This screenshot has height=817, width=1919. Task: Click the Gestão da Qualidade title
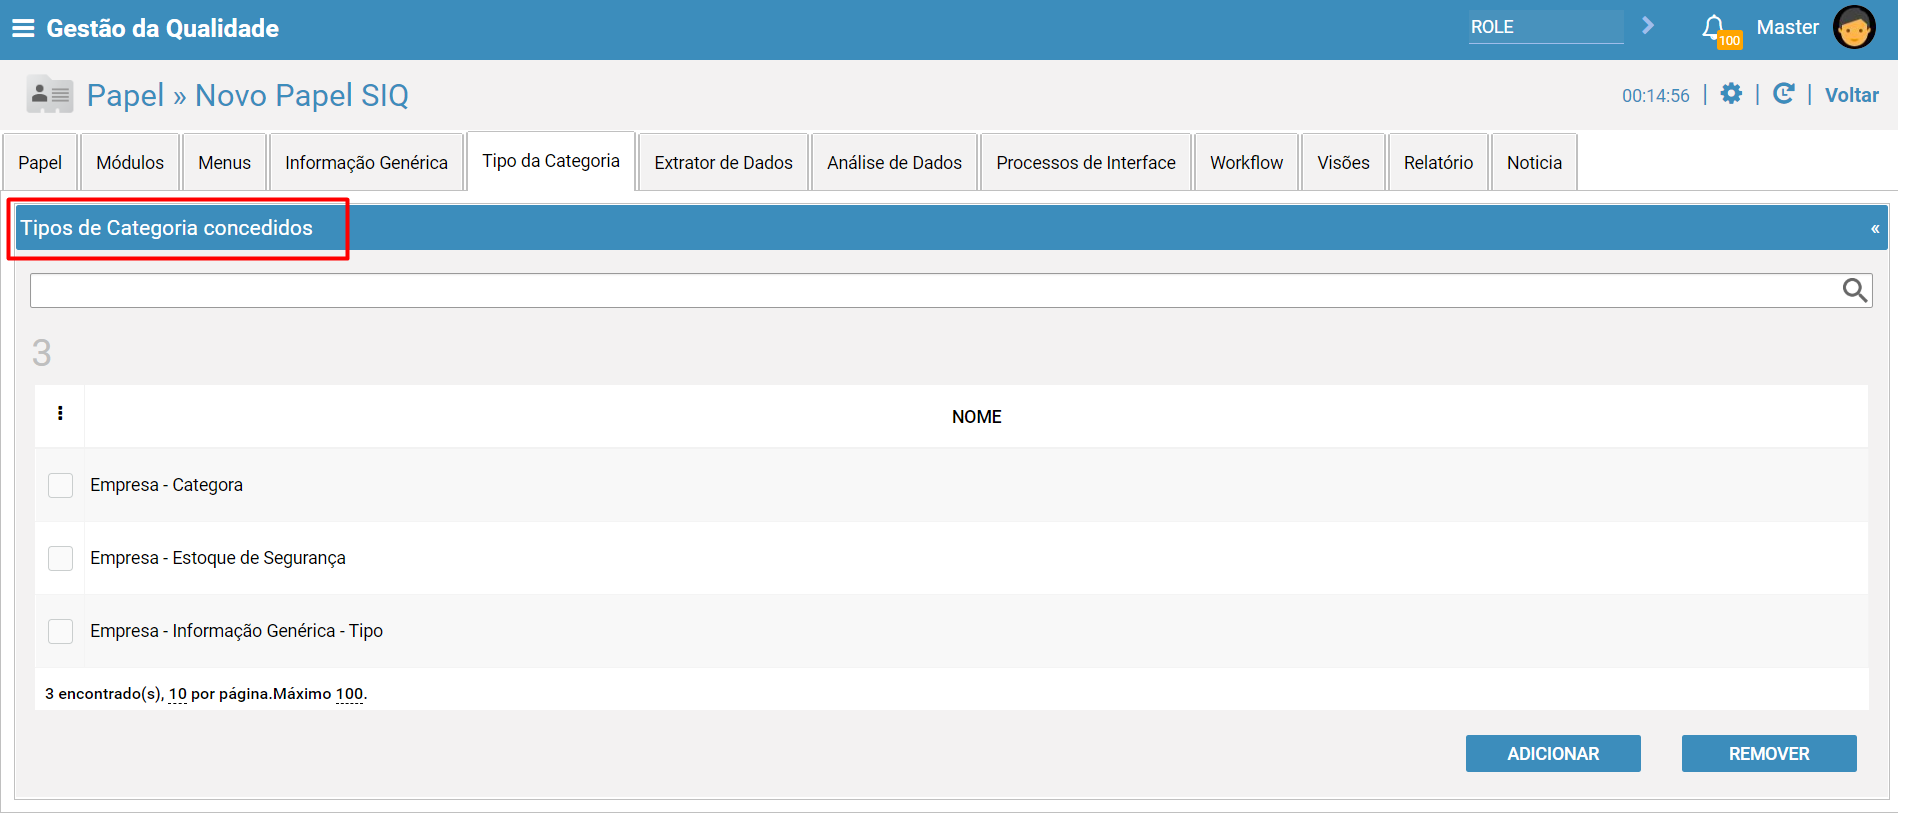[163, 28]
